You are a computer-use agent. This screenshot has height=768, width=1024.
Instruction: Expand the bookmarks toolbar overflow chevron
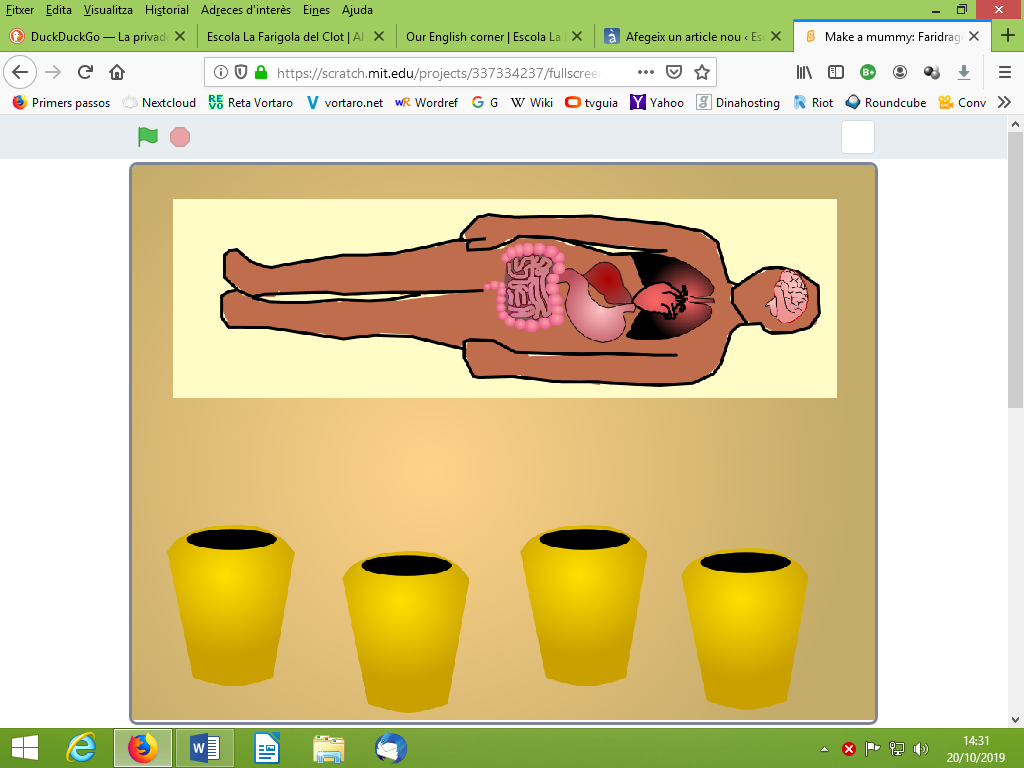pyautogui.click(x=1004, y=102)
